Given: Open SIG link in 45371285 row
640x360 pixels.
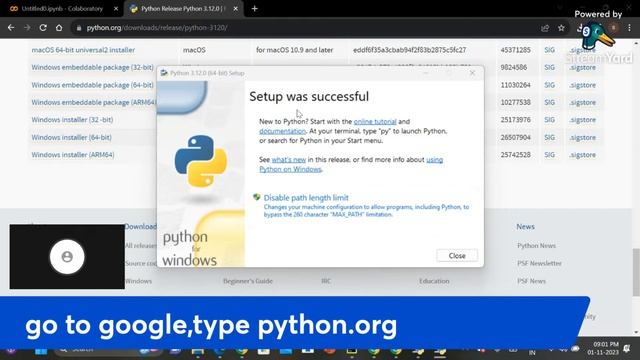Looking at the screenshot, I should 549,50.
